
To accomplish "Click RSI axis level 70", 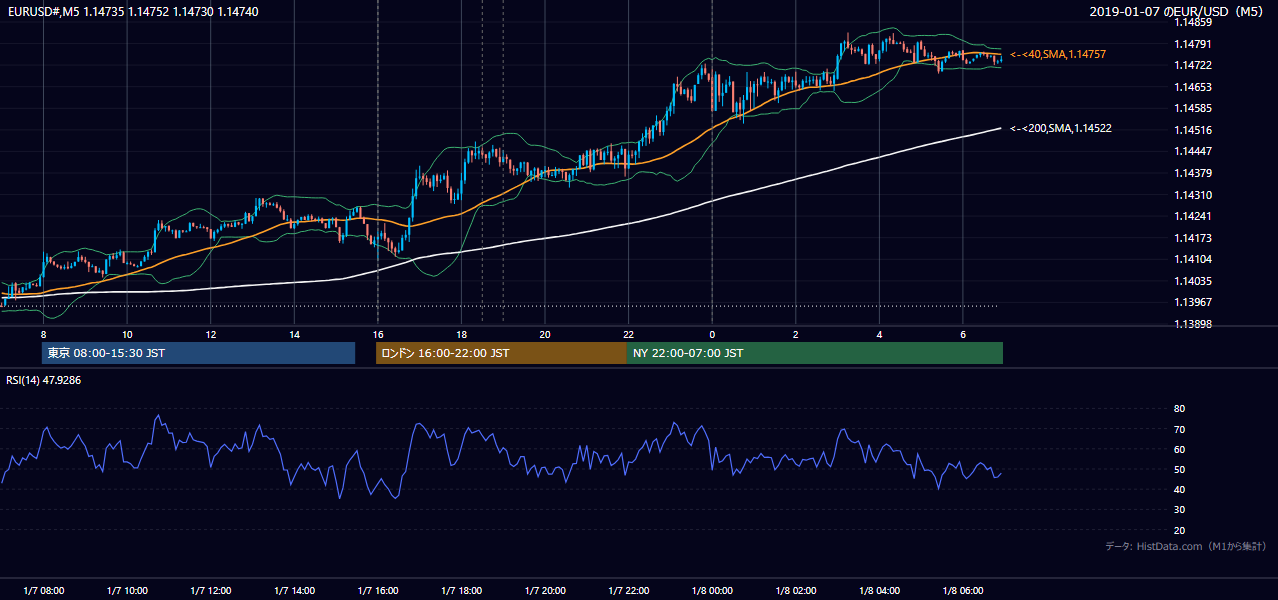I will tap(1180, 429).
